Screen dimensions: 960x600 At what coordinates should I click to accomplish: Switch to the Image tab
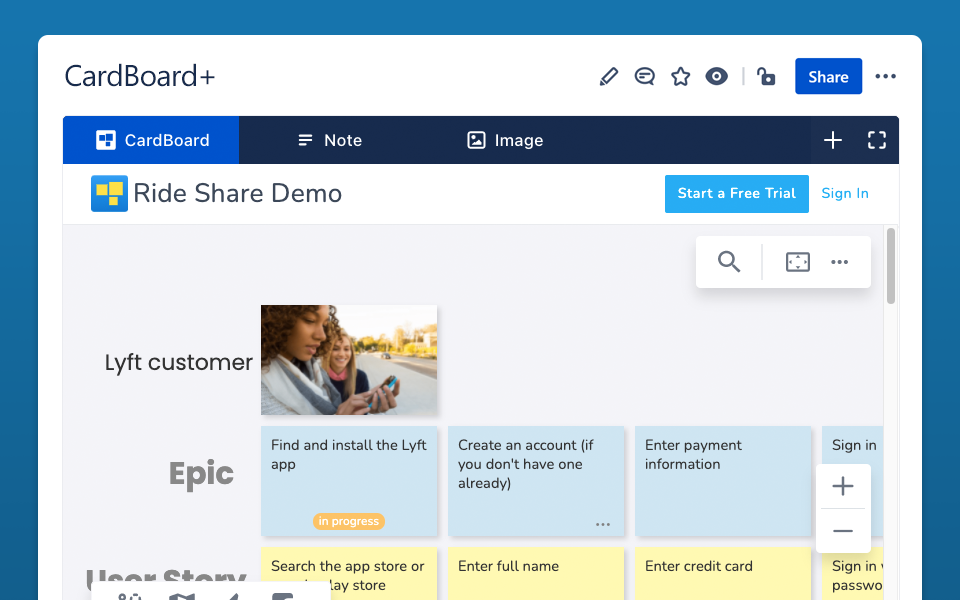pyautogui.click(x=504, y=140)
